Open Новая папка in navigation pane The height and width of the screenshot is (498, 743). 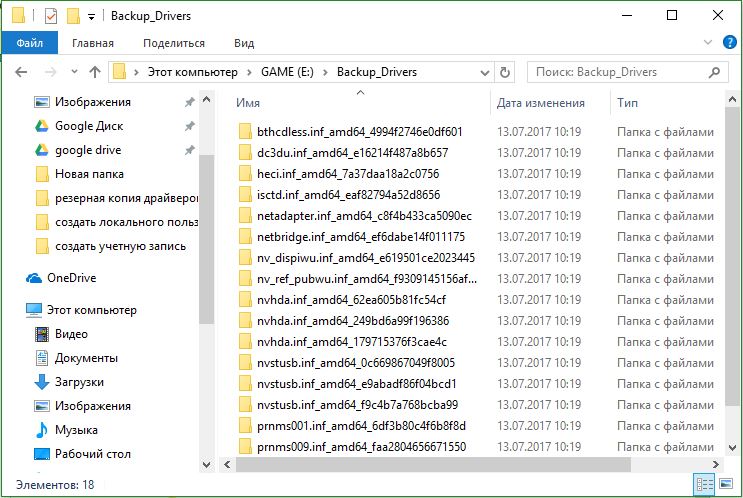click(89, 174)
